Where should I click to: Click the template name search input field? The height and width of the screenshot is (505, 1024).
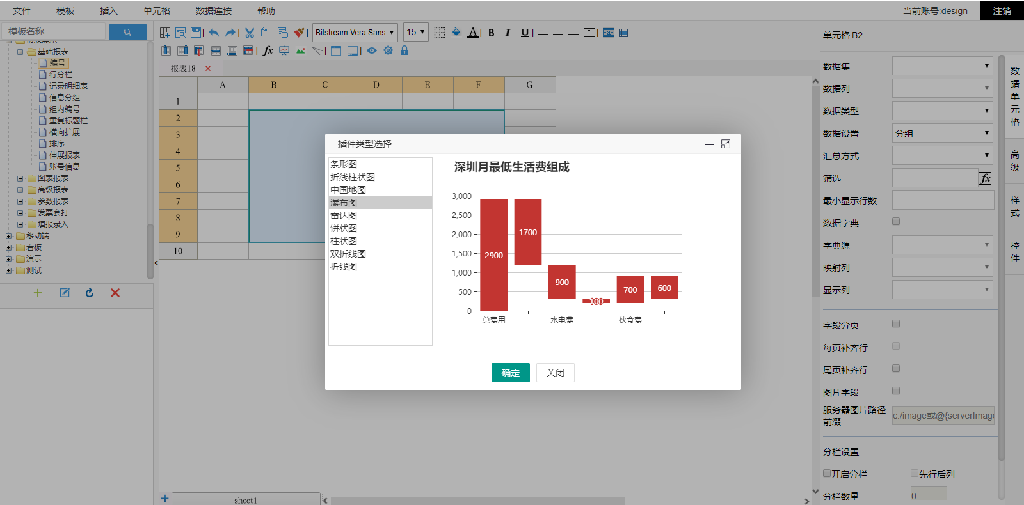[54, 31]
